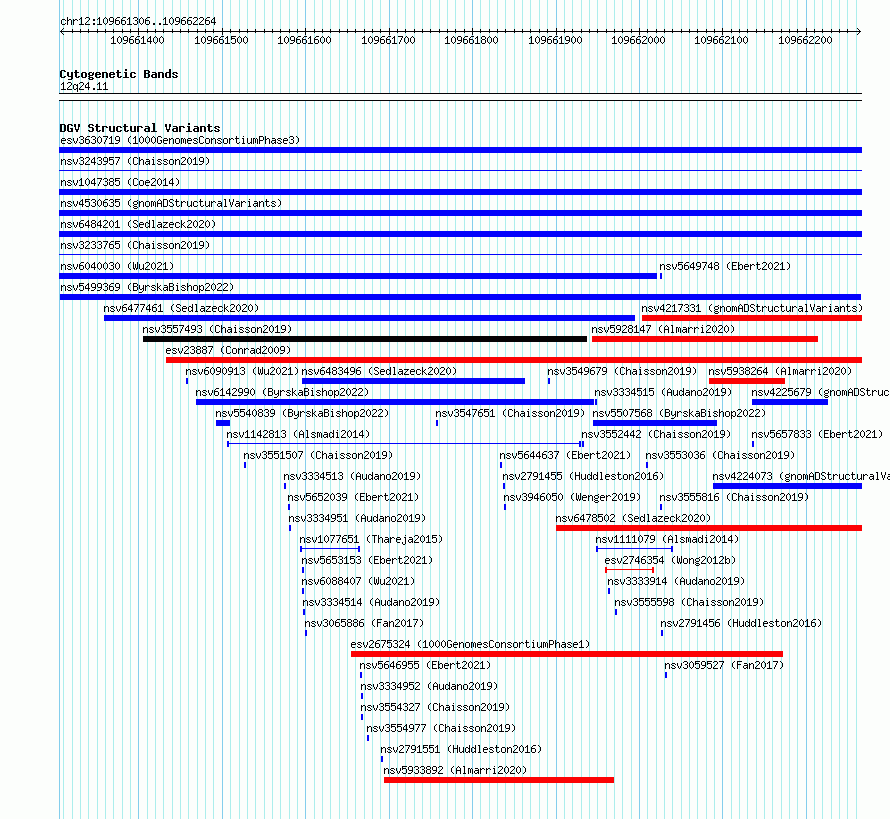The image size is (890, 819).
Task: Open nsv3333914 (Audano2019) label
Action: pyautogui.click(x=676, y=581)
